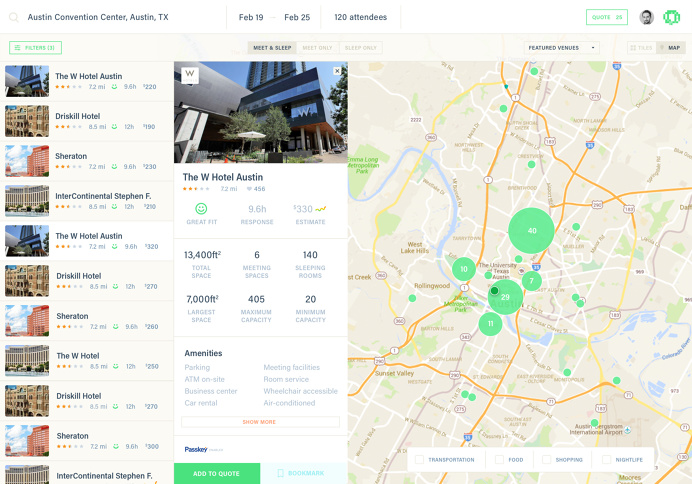692x484 pixels.
Task: Click the Bookmark button
Action: click(304, 473)
